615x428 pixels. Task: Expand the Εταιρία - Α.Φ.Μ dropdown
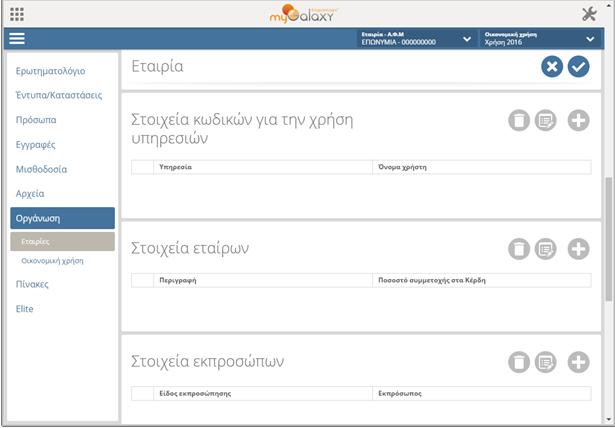(x=467, y=39)
